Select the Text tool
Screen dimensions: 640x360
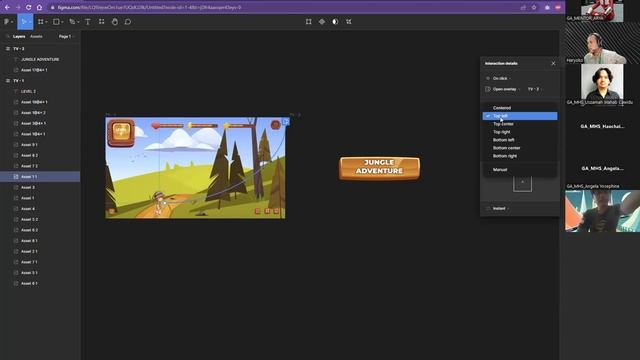point(88,22)
